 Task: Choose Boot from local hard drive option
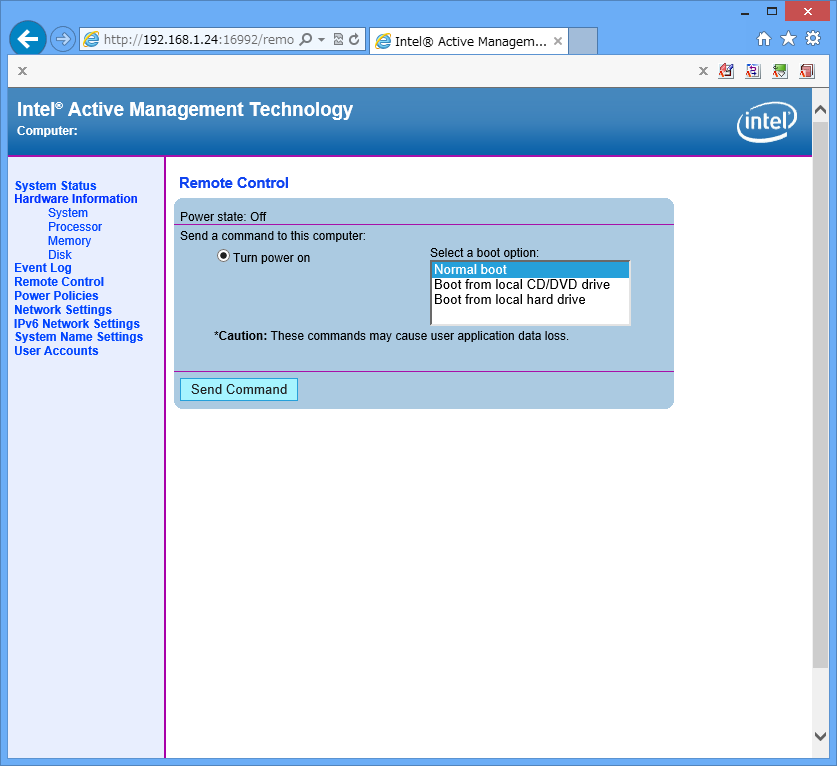[509, 300]
